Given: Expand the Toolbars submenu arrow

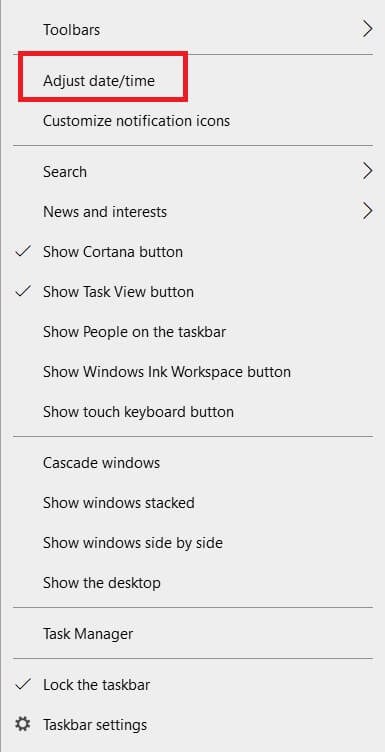Looking at the screenshot, I should click(367, 29).
